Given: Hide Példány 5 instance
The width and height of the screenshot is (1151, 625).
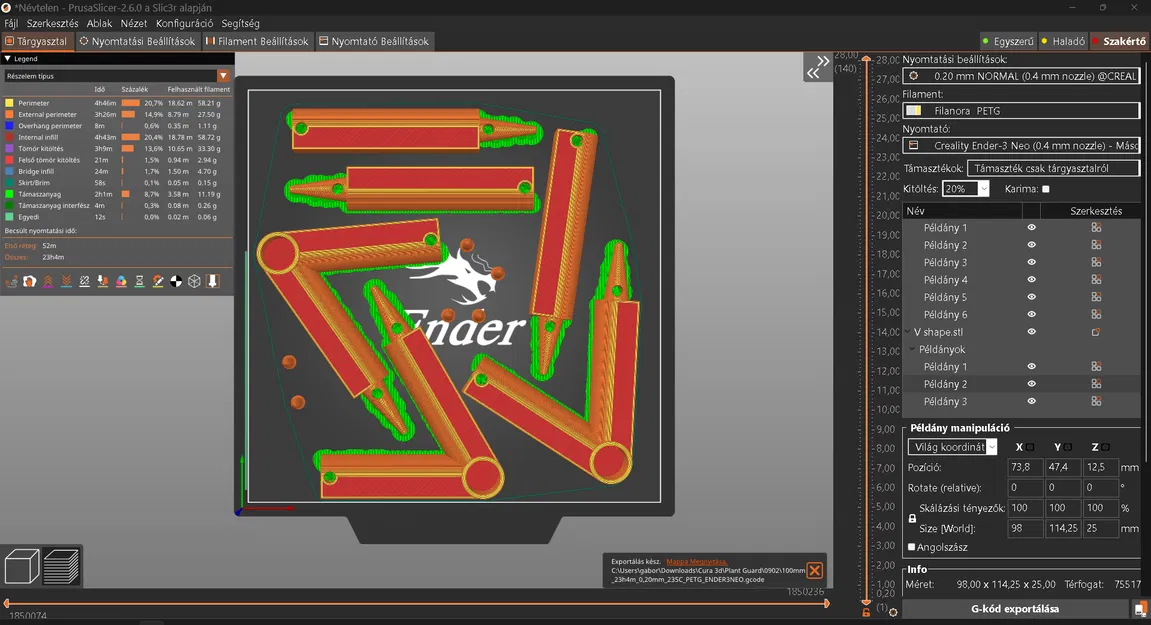Looking at the screenshot, I should tap(1031, 297).
